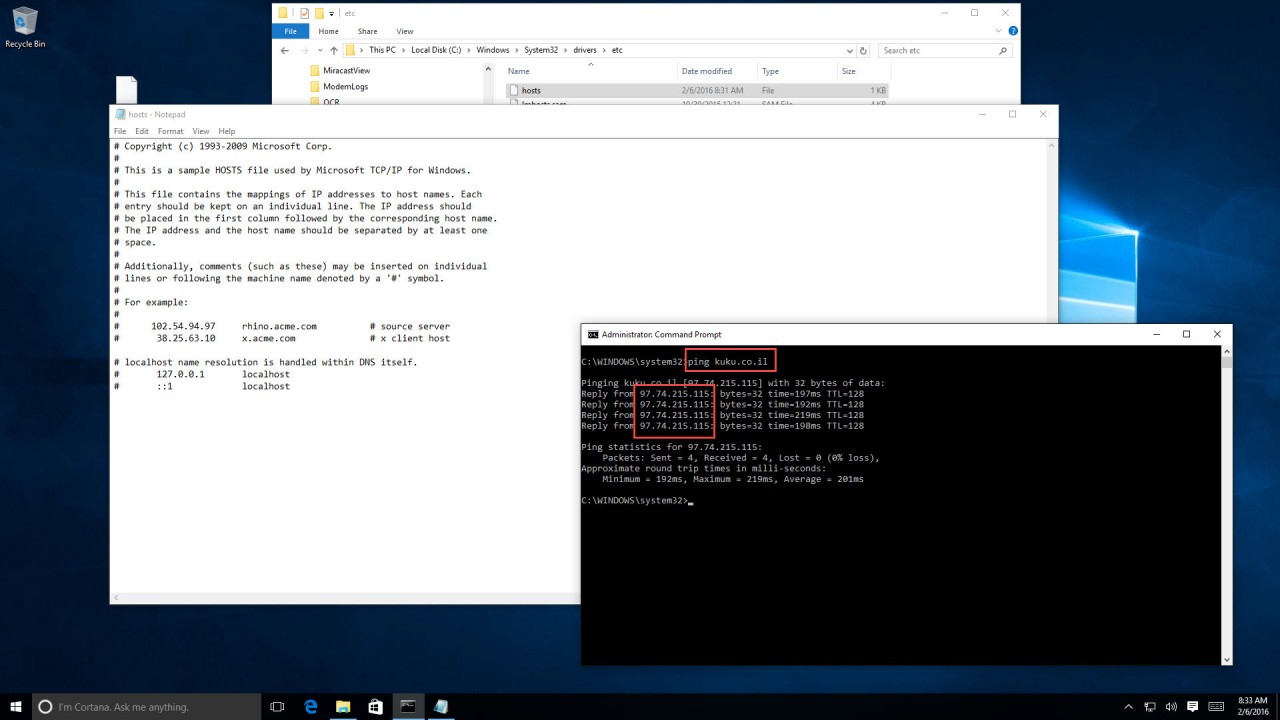
Task: Click the volume icon in system tray
Action: coord(1171,706)
